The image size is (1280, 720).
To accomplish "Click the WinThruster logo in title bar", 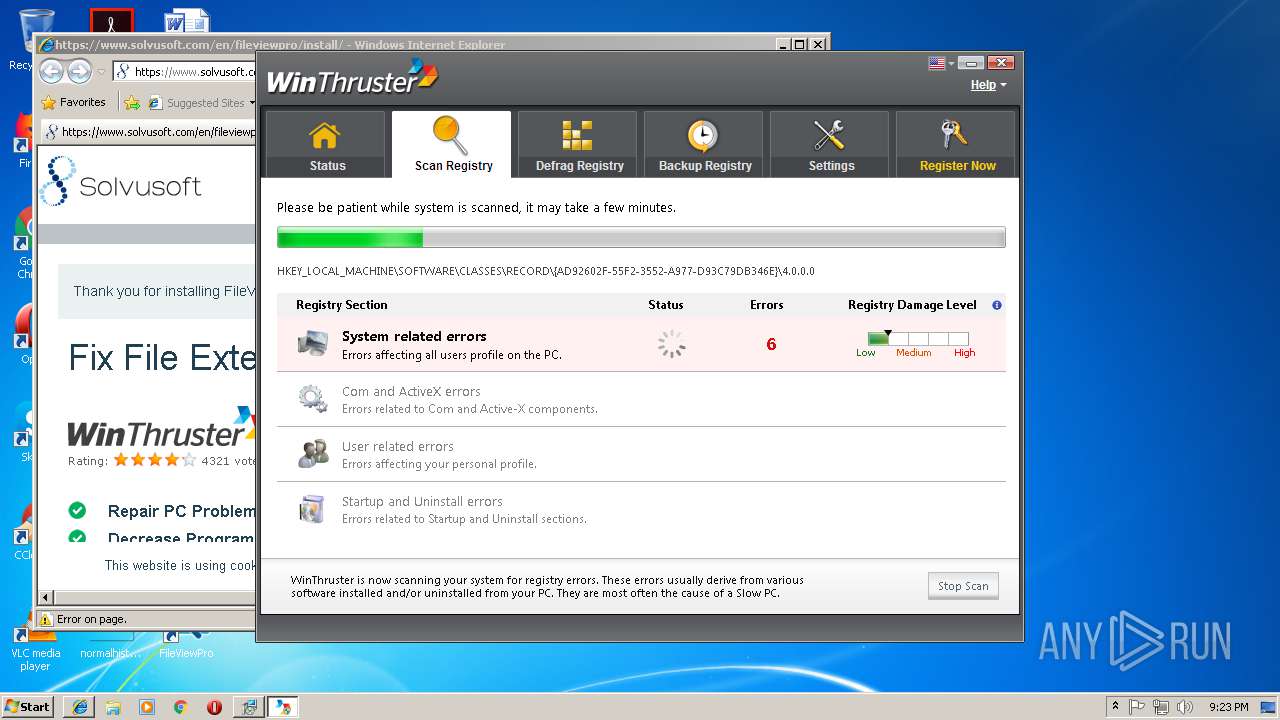I will (x=352, y=77).
